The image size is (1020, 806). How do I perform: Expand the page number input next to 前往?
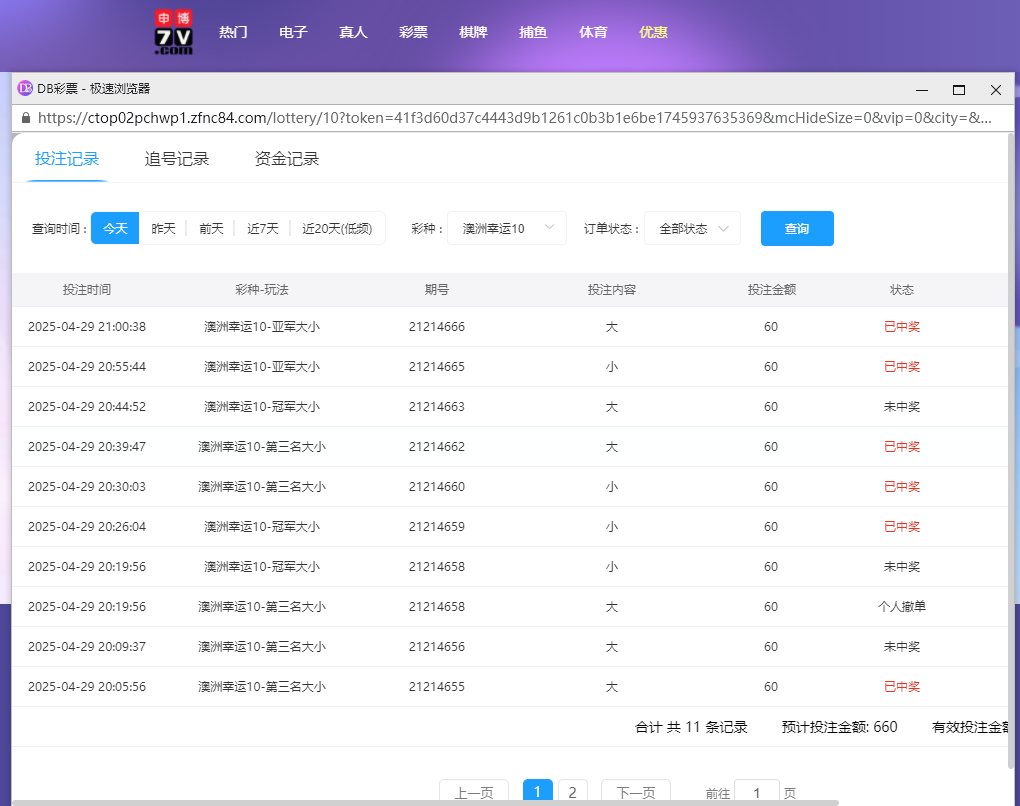[756, 792]
